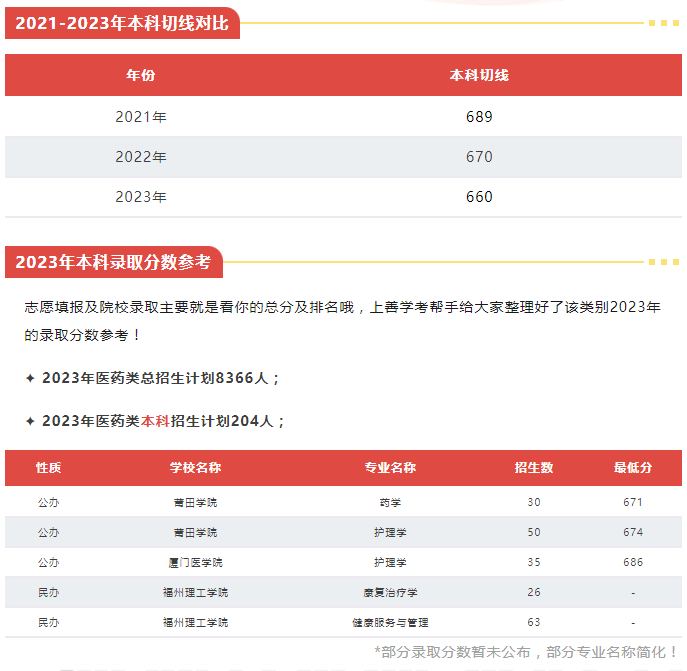Select 莆田学院 in the 药学 row
Viewport: 687px width, 671px height.
point(195,502)
